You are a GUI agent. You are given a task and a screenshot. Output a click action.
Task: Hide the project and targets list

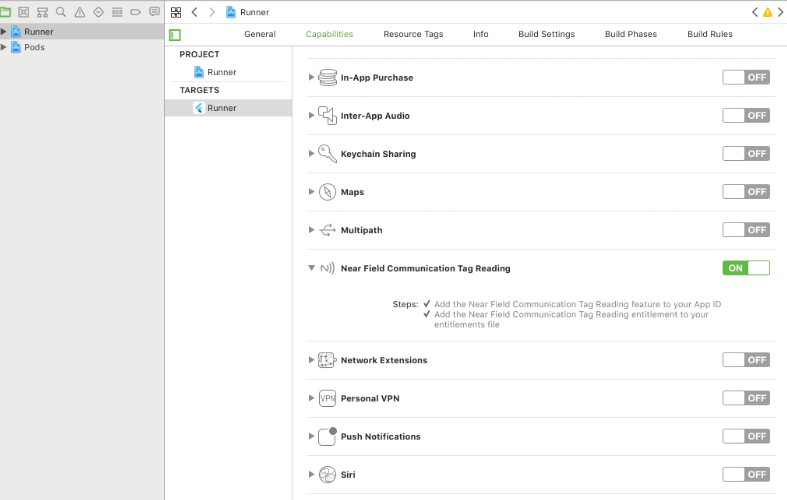point(175,34)
